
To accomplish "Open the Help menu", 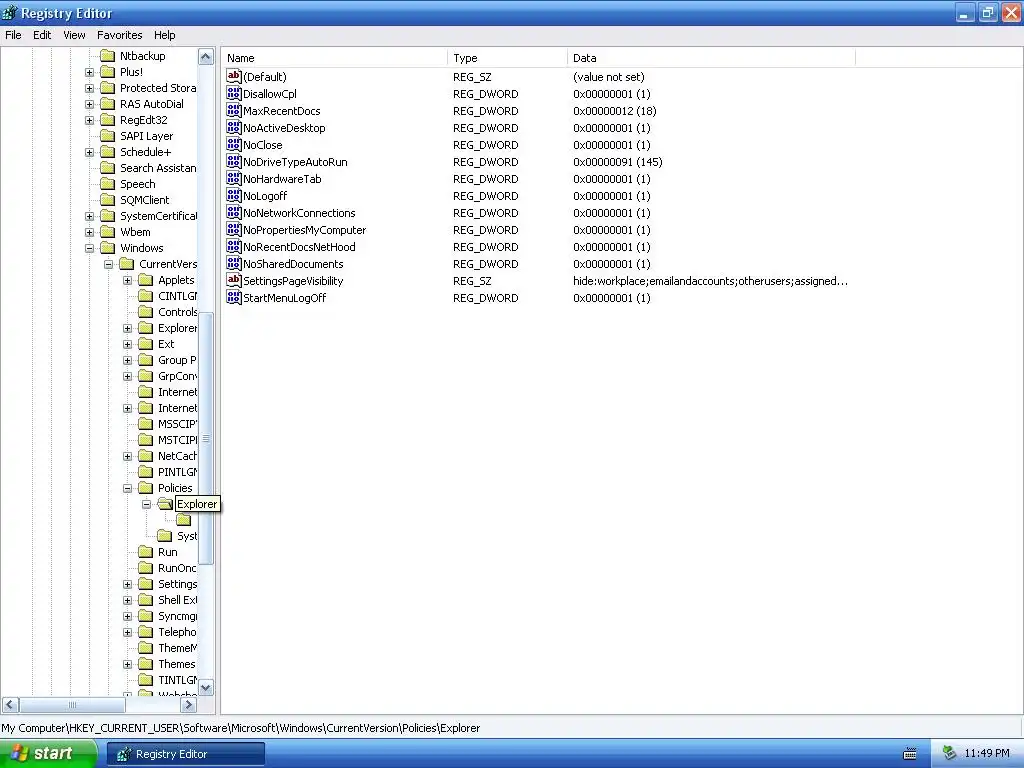I will coord(165,35).
